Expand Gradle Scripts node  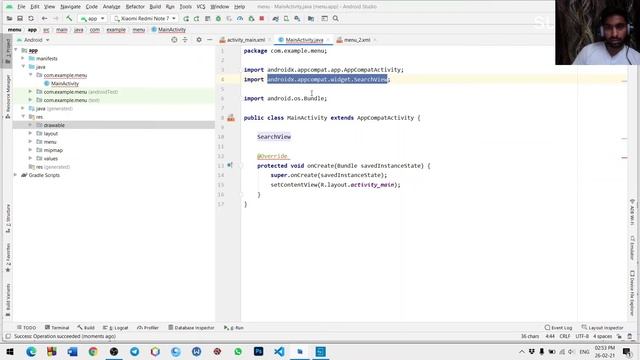click(x=16, y=175)
